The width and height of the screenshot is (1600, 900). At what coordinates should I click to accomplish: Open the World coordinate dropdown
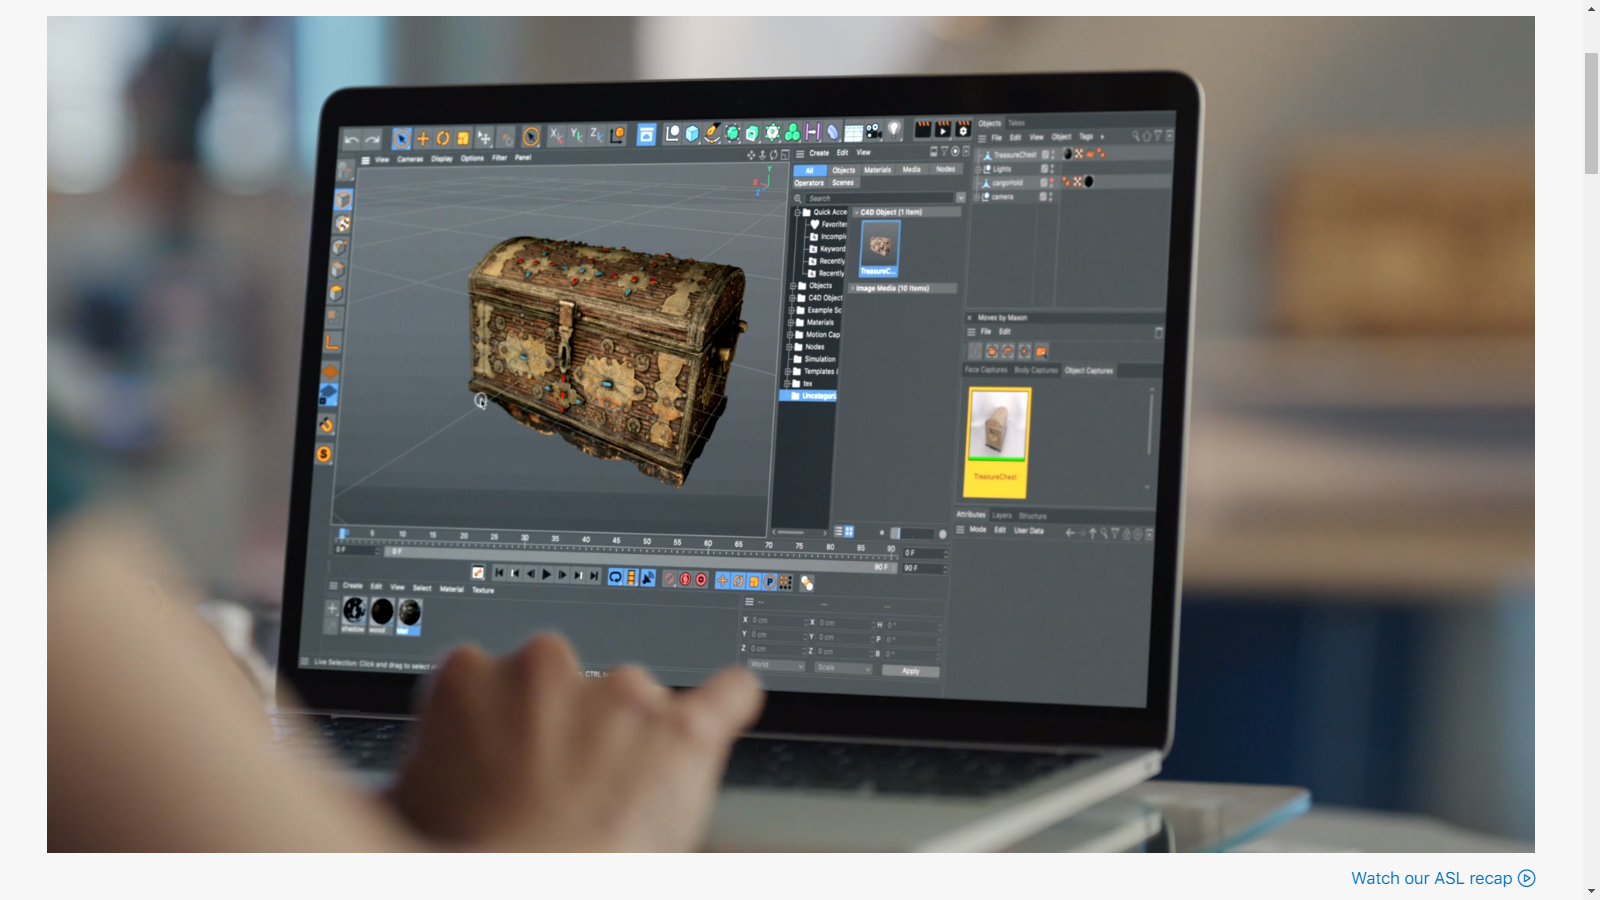tap(775, 665)
